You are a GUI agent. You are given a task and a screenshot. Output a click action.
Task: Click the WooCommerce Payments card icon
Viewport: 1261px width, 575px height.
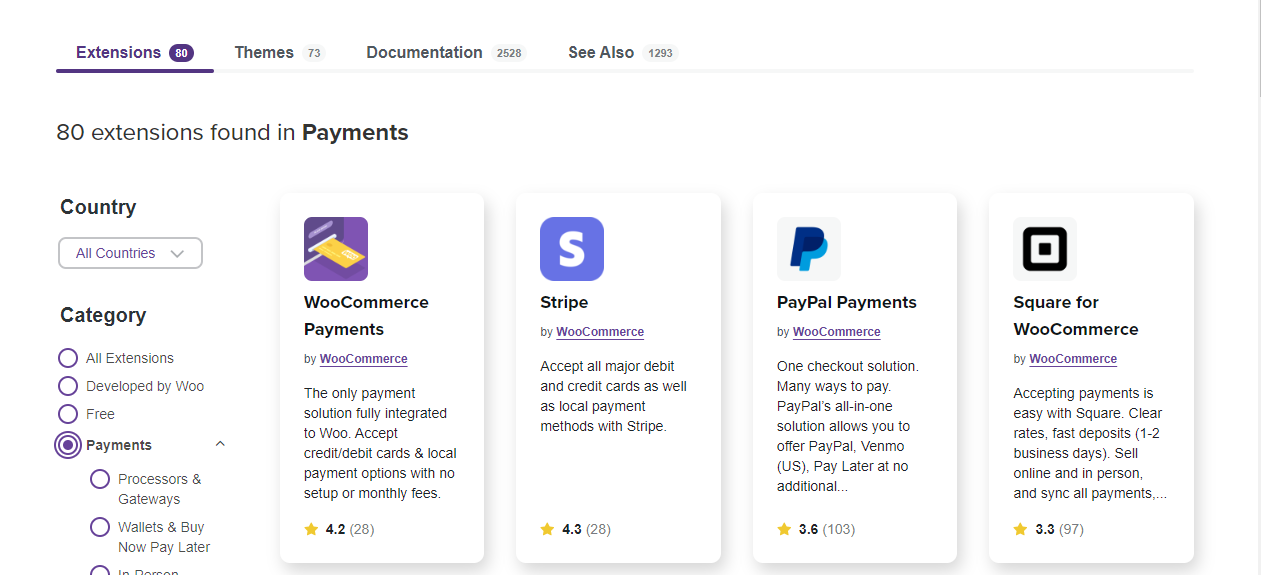(335, 249)
